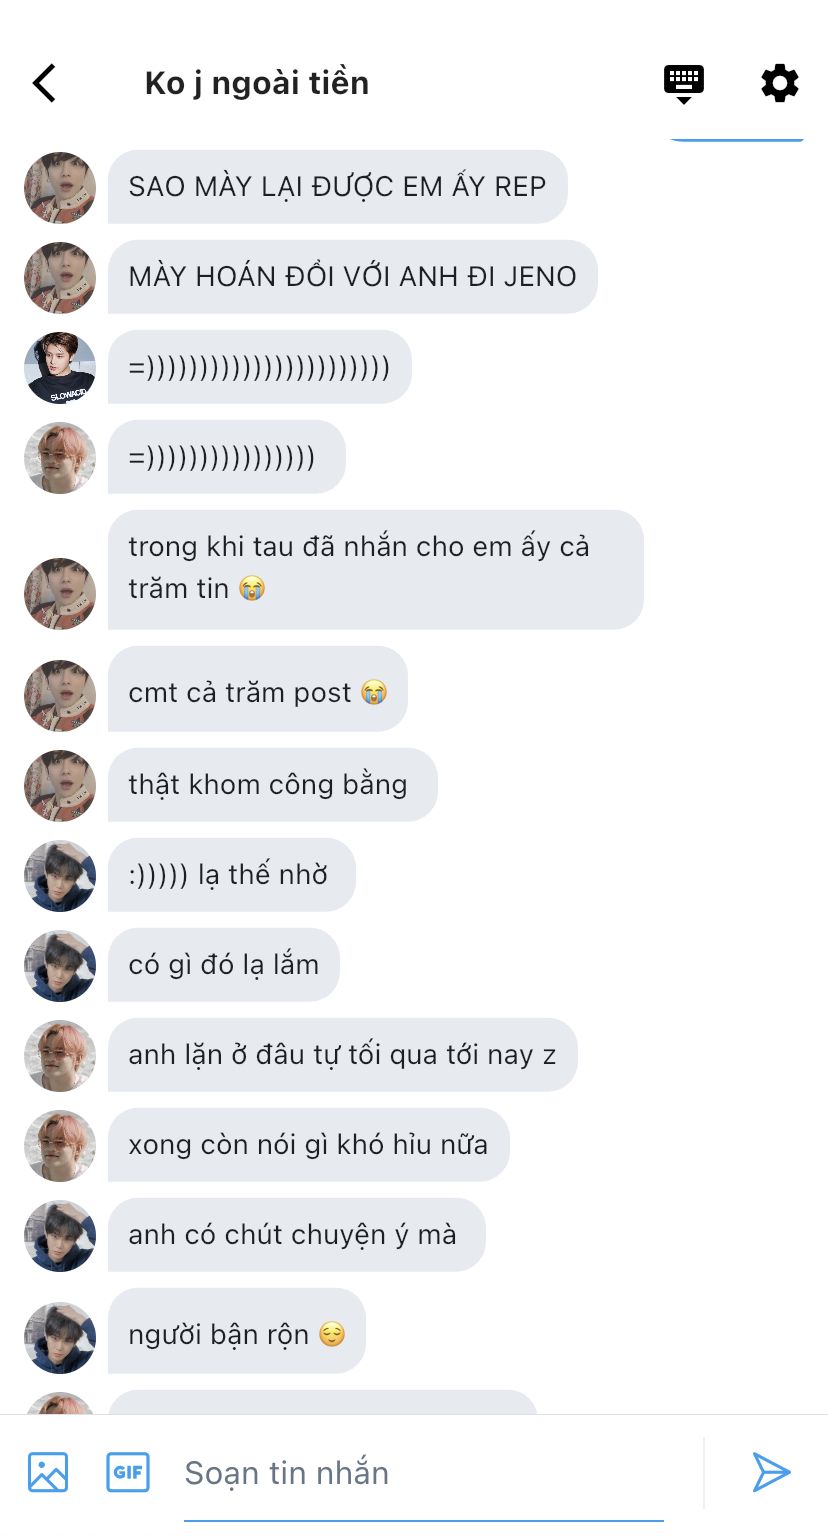
Task: Select message 'xong còn nói gì khó hỉu nữa'
Action: (x=309, y=1145)
